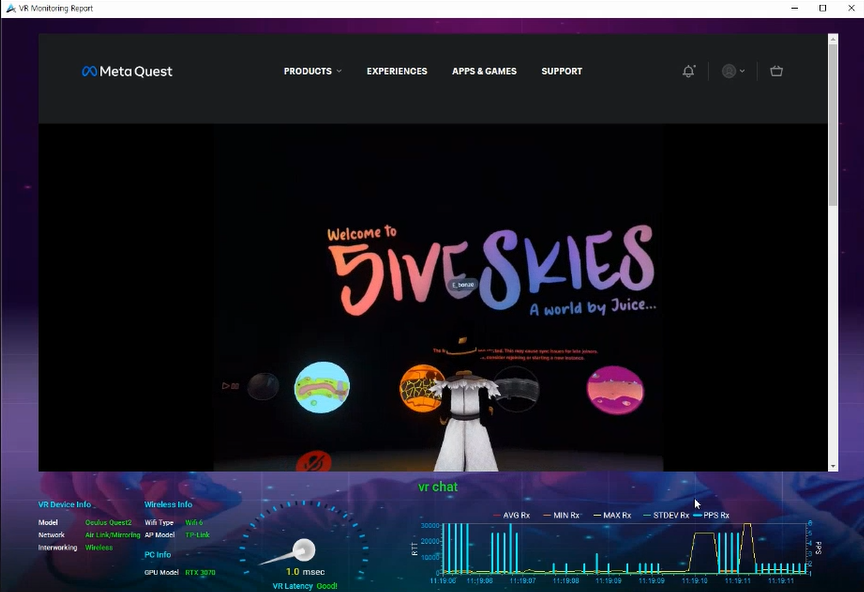Select the orange cracked lava planet
The image size is (864, 592).
click(x=419, y=388)
